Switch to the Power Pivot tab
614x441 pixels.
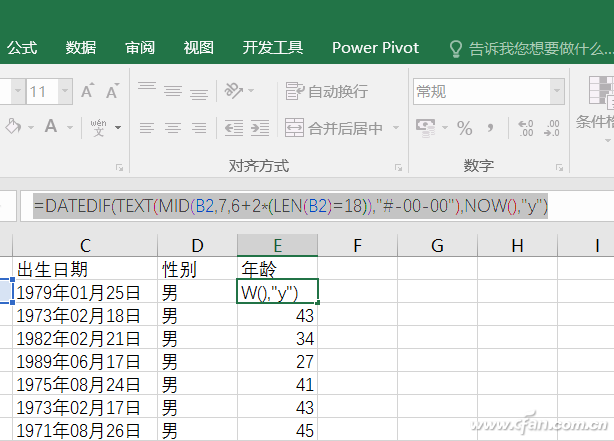(x=375, y=47)
